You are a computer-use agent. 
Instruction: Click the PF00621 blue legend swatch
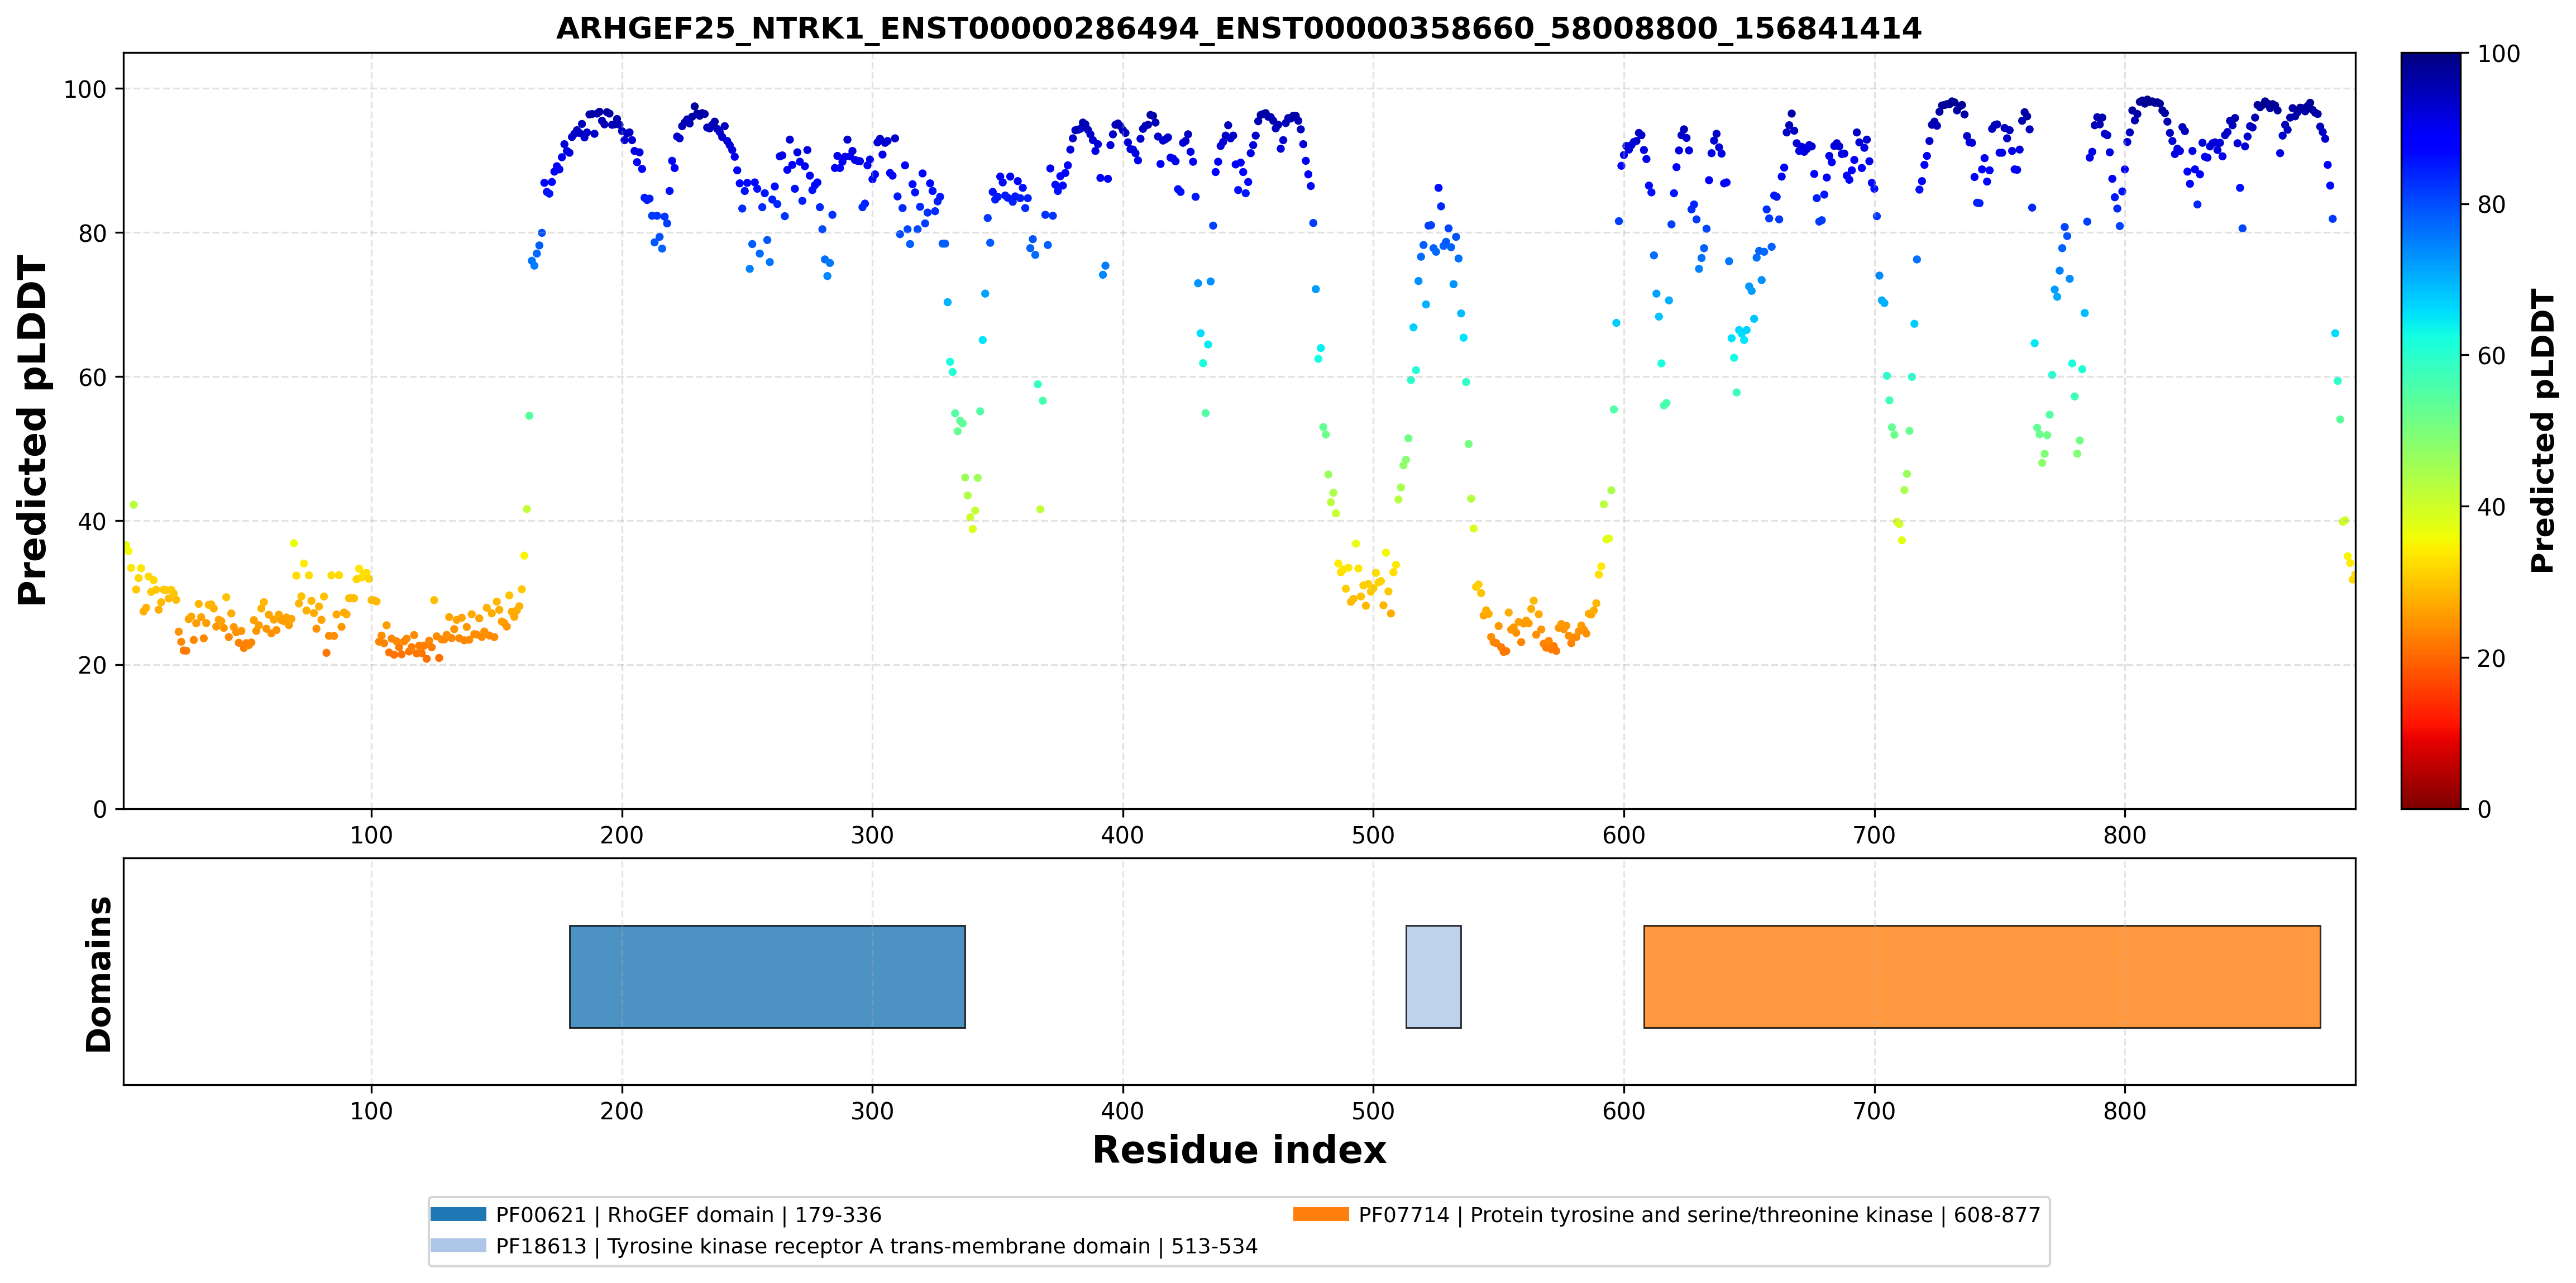point(458,1214)
